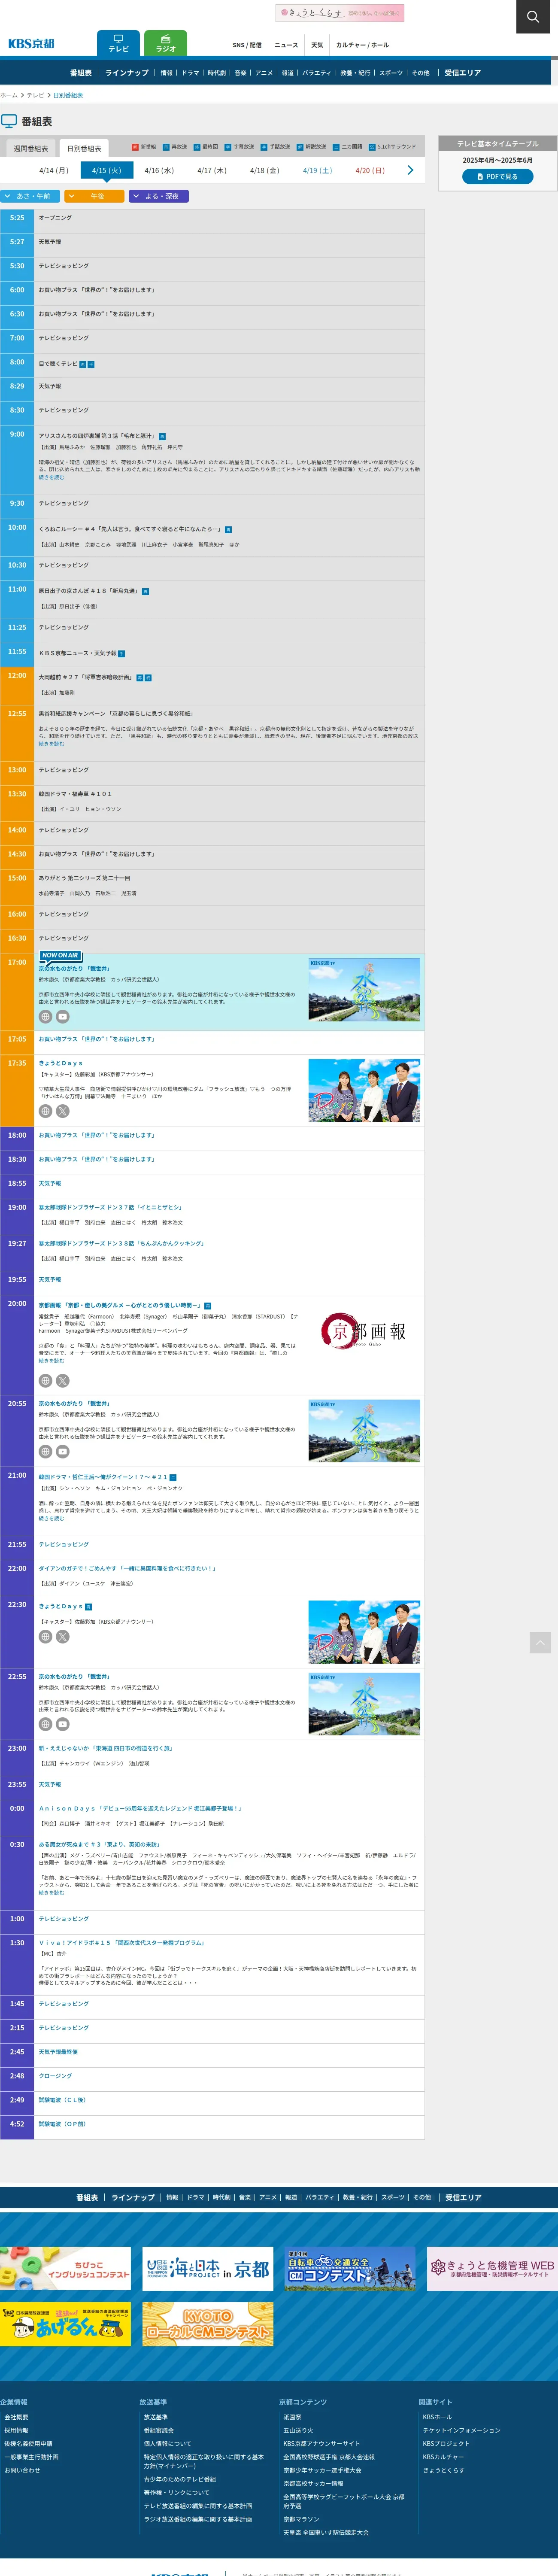Click the globe icon in the 22:30 きょうとDays row
The width and height of the screenshot is (558, 2576).
(45, 1637)
